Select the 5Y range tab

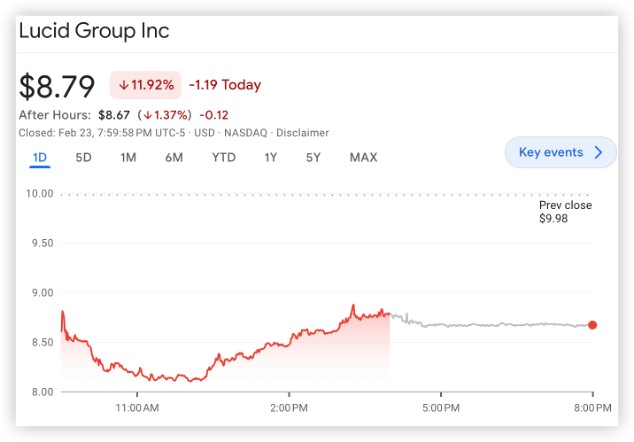pos(313,157)
